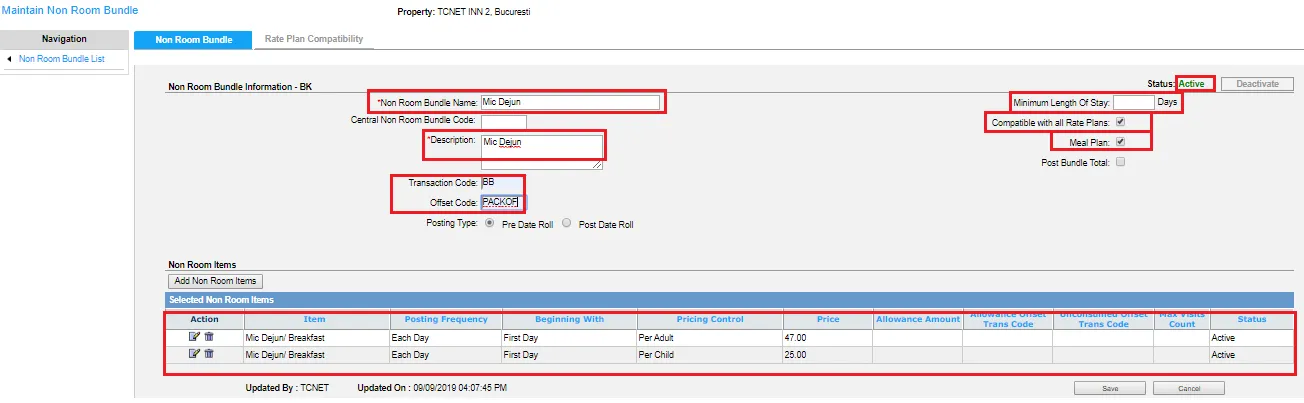Click the Active status text in header

point(1192,84)
